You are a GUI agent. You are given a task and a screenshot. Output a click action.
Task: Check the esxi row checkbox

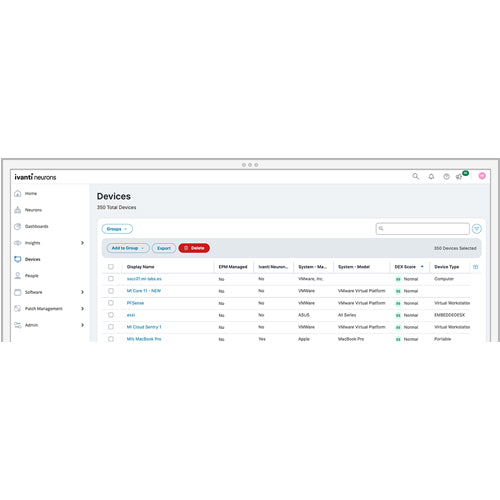(111, 315)
